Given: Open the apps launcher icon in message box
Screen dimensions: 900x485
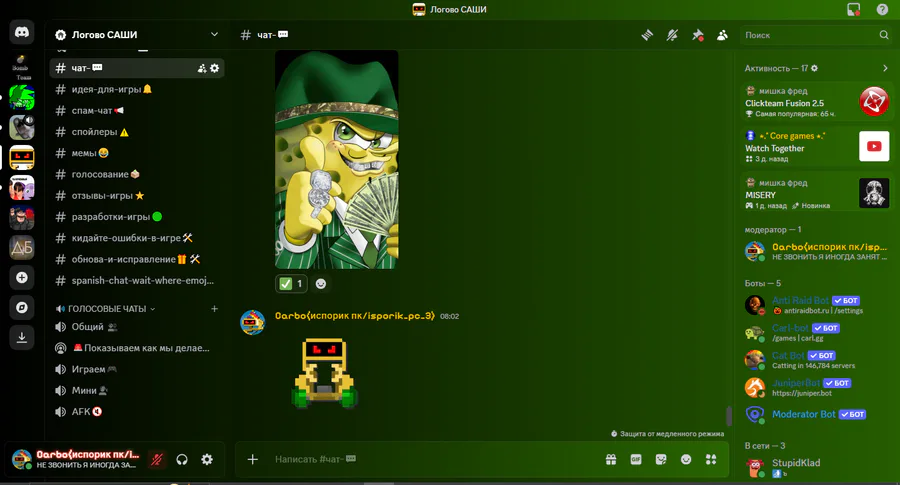Looking at the screenshot, I should [x=711, y=459].
